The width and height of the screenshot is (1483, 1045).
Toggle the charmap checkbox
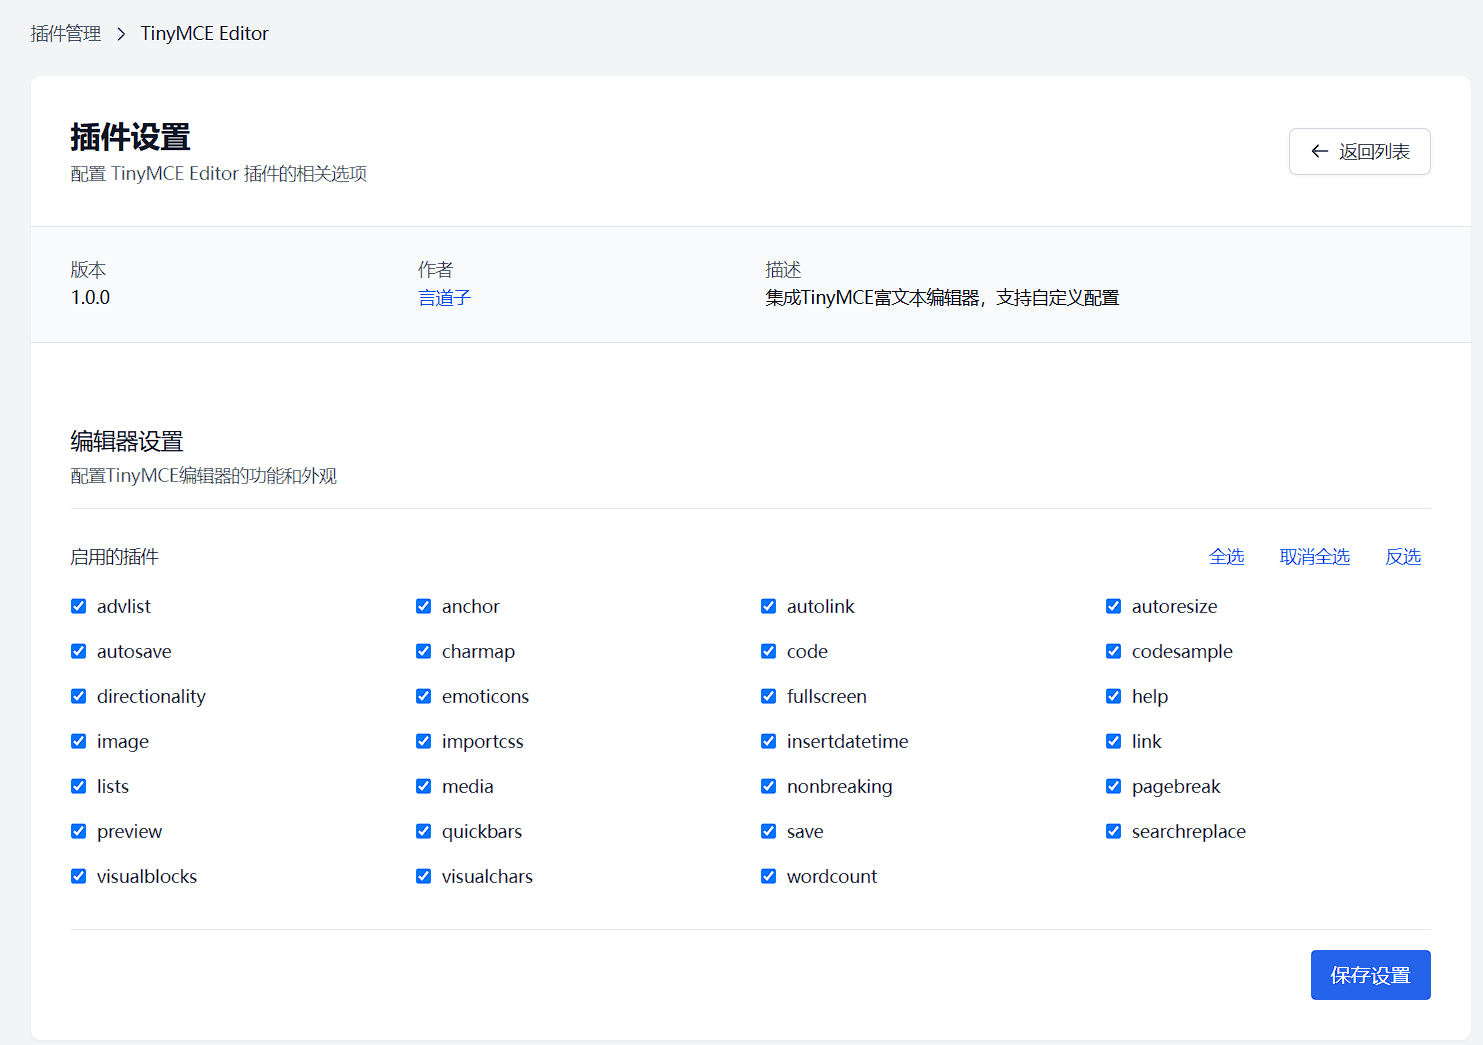coord(424,651)
